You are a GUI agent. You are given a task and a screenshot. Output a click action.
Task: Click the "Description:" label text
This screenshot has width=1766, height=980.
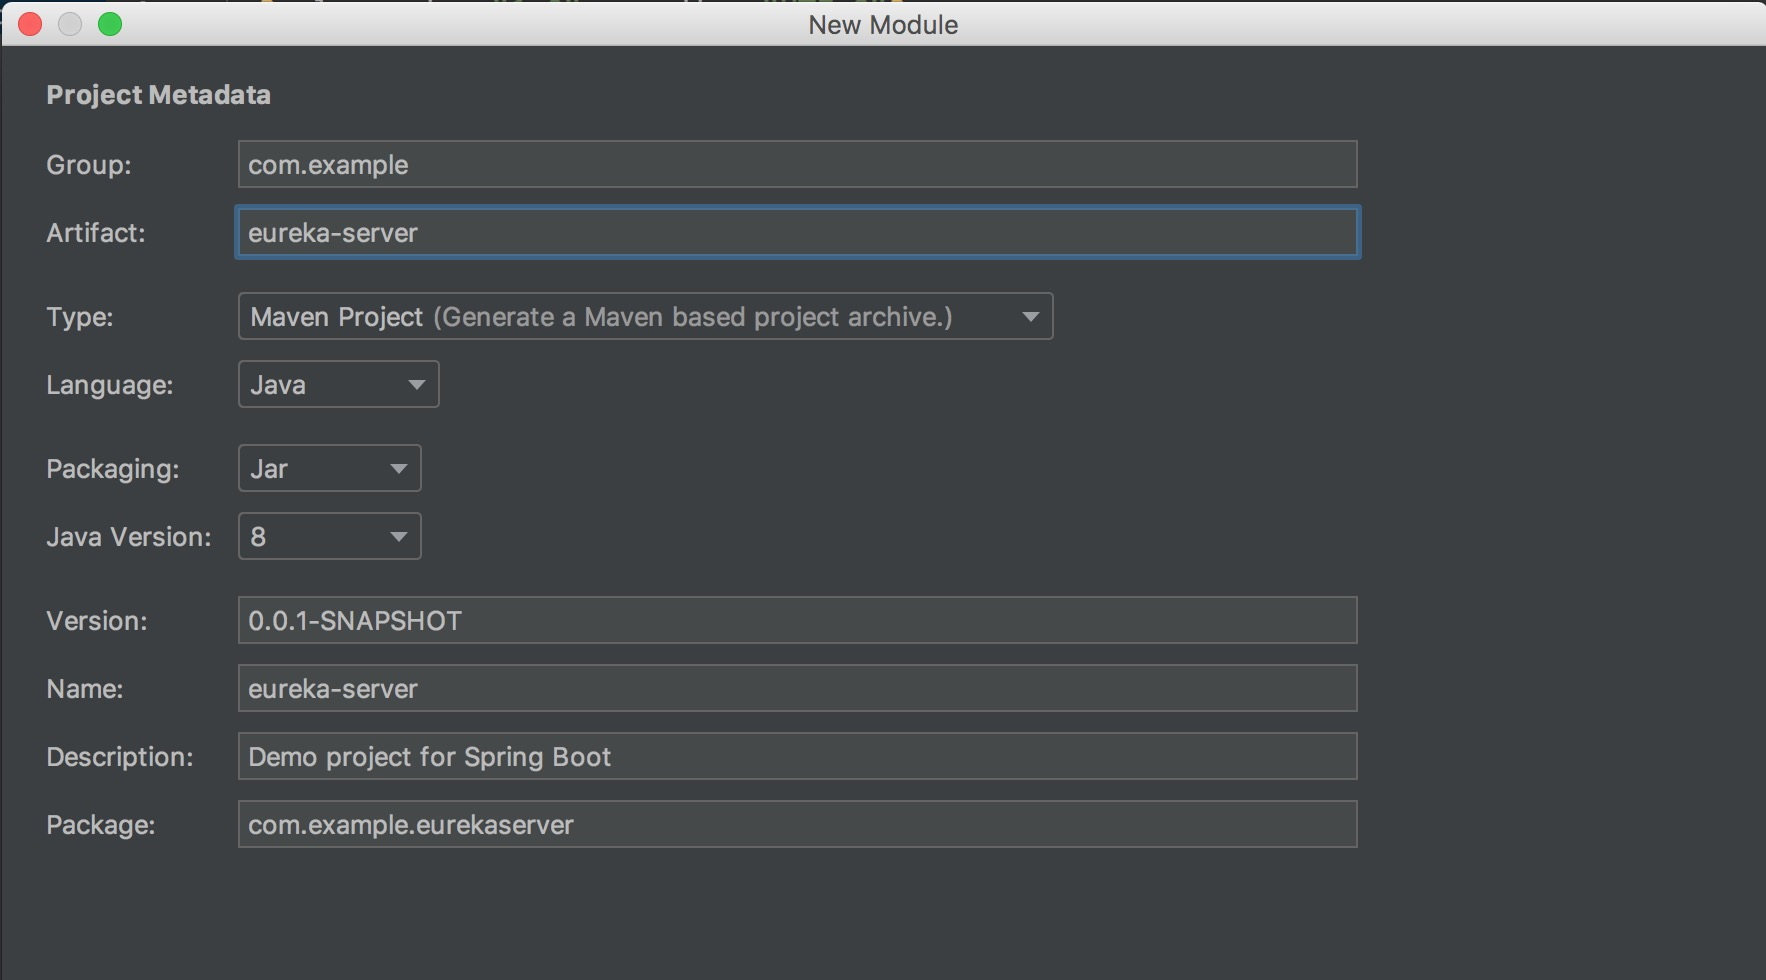coord(120,757)
